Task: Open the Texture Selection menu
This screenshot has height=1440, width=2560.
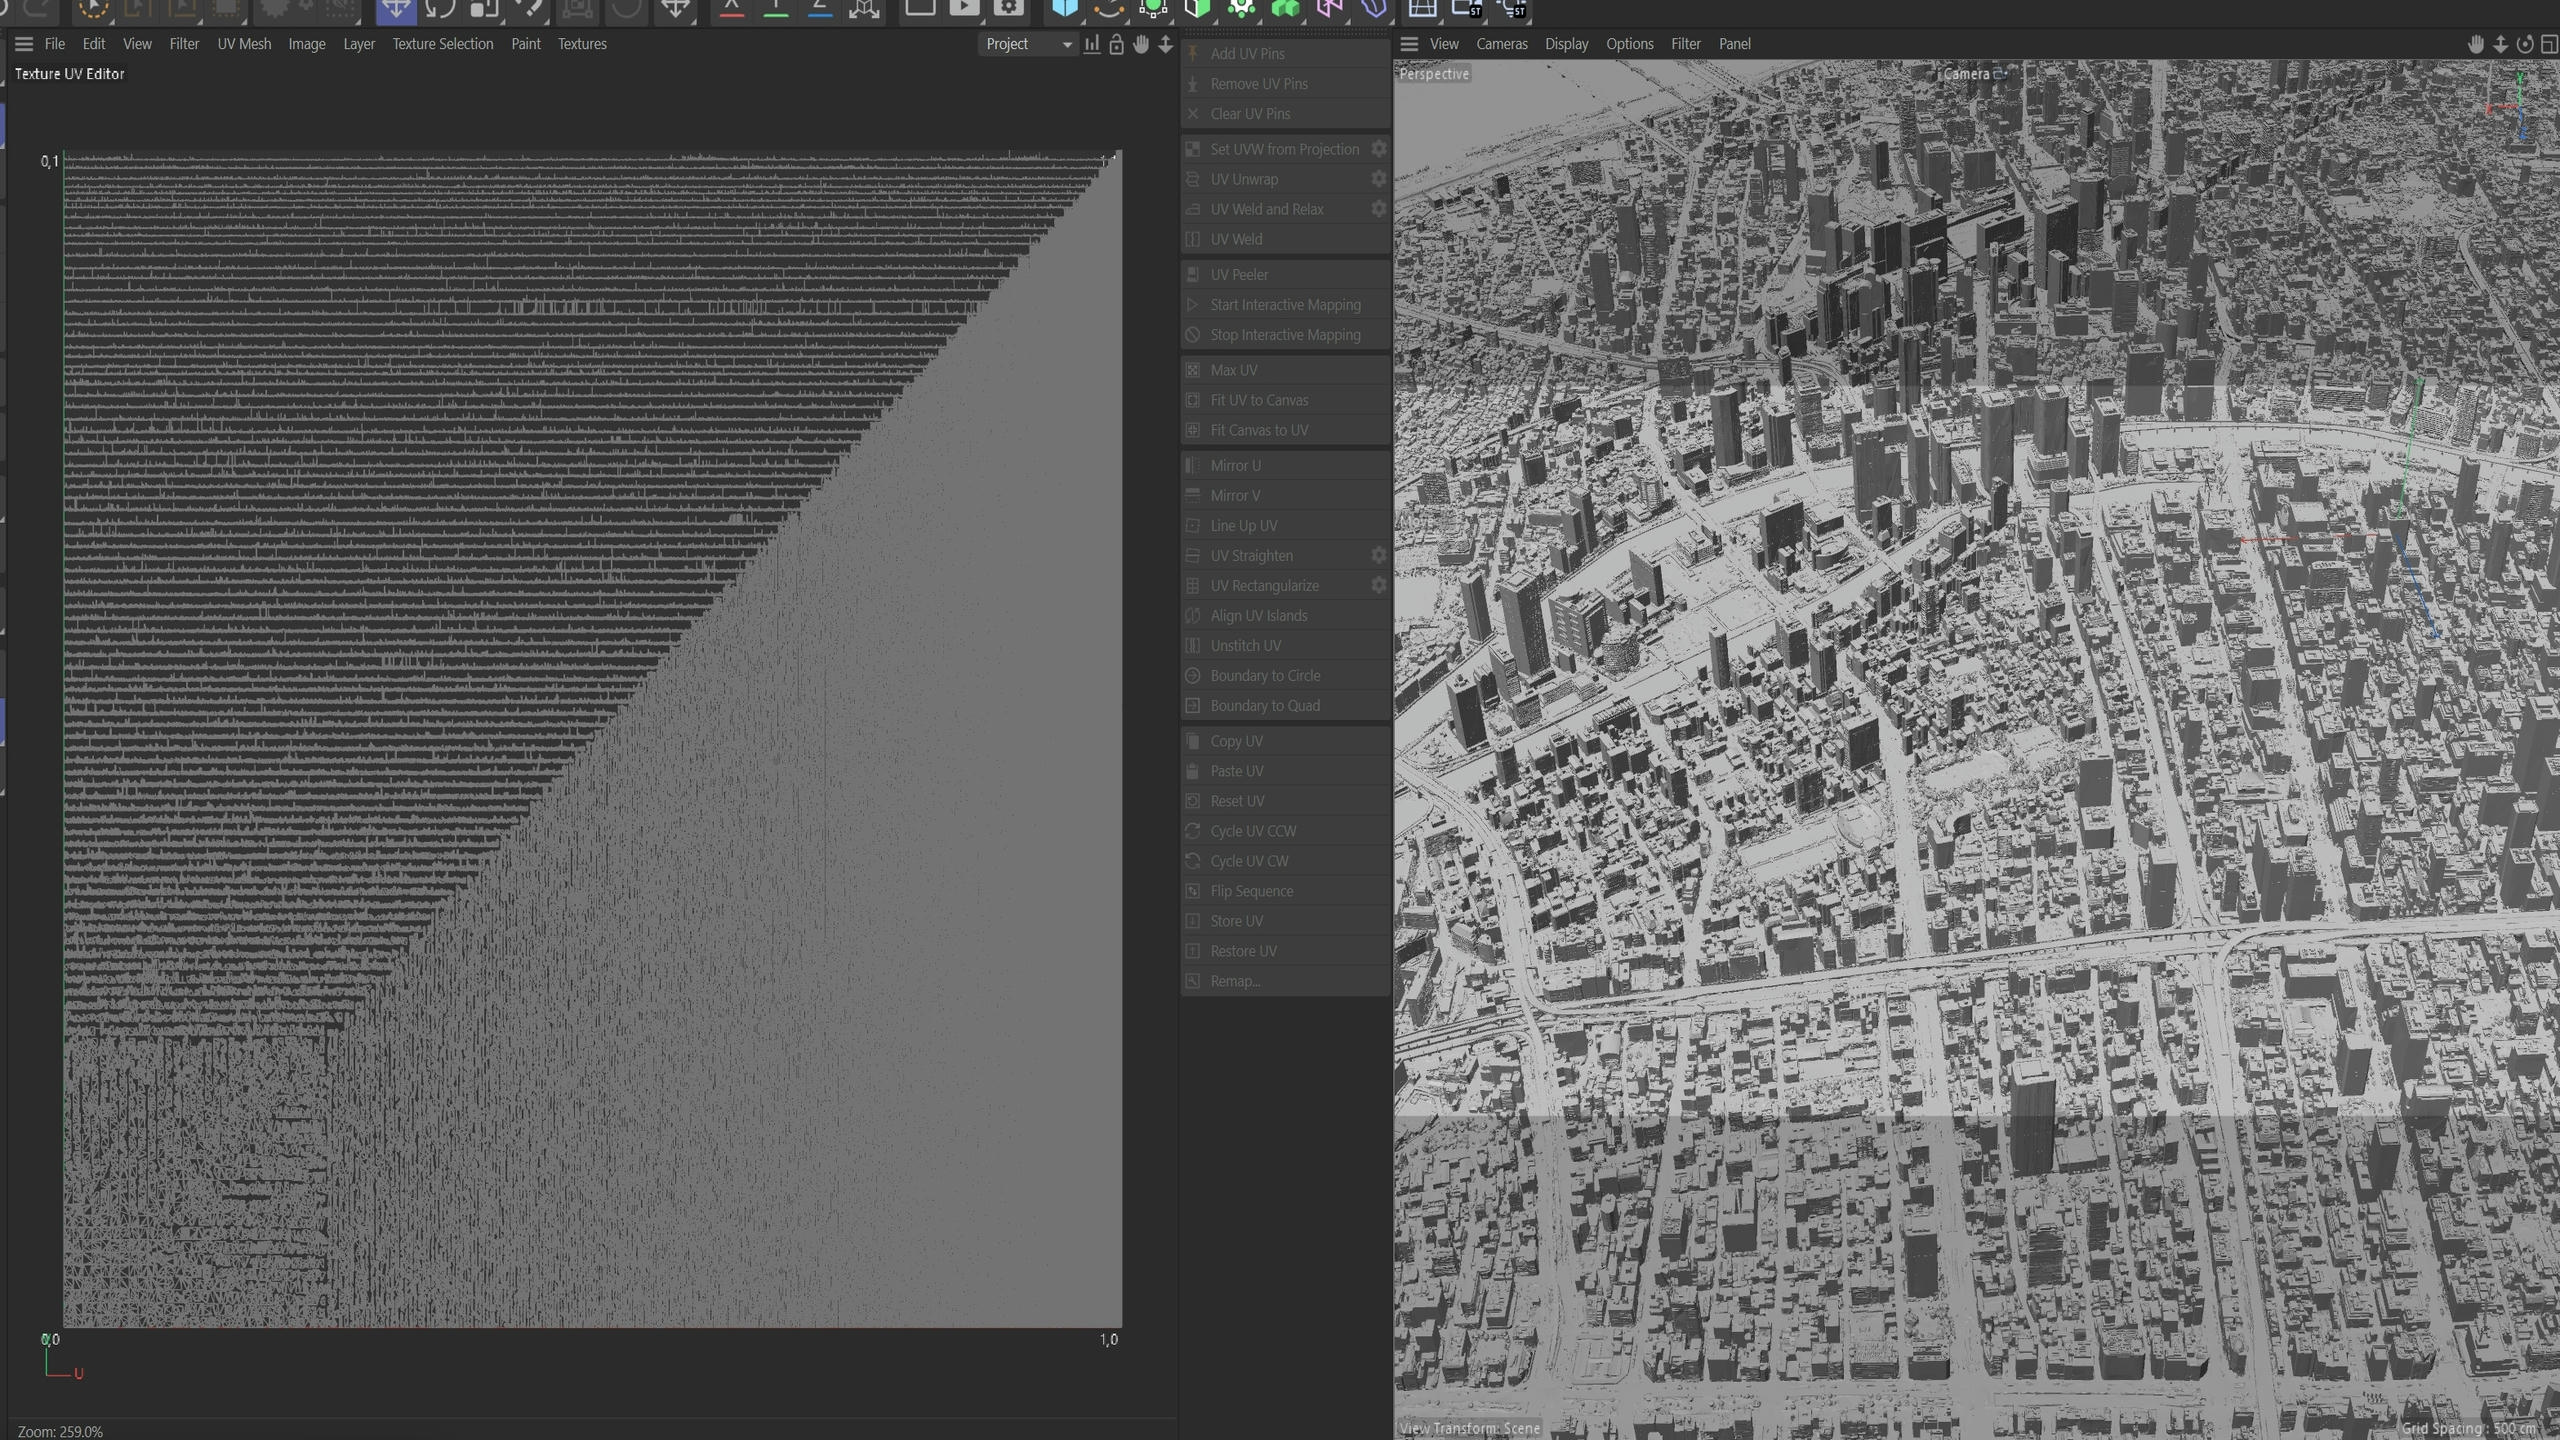Action: tap(443, 44)
